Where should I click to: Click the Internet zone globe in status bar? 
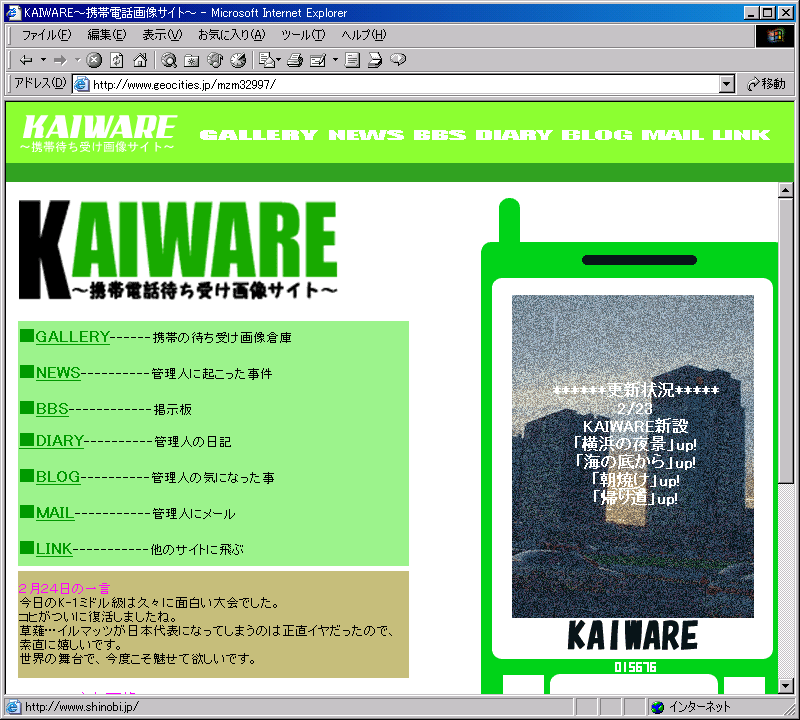click(x=658, y=707)
